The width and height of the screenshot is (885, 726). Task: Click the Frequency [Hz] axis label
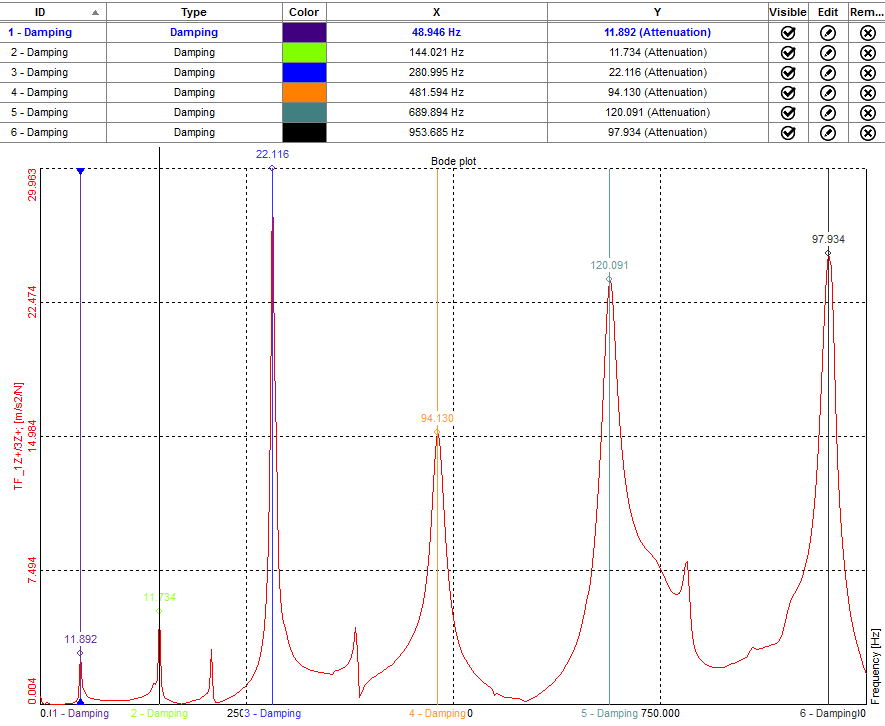875,667
